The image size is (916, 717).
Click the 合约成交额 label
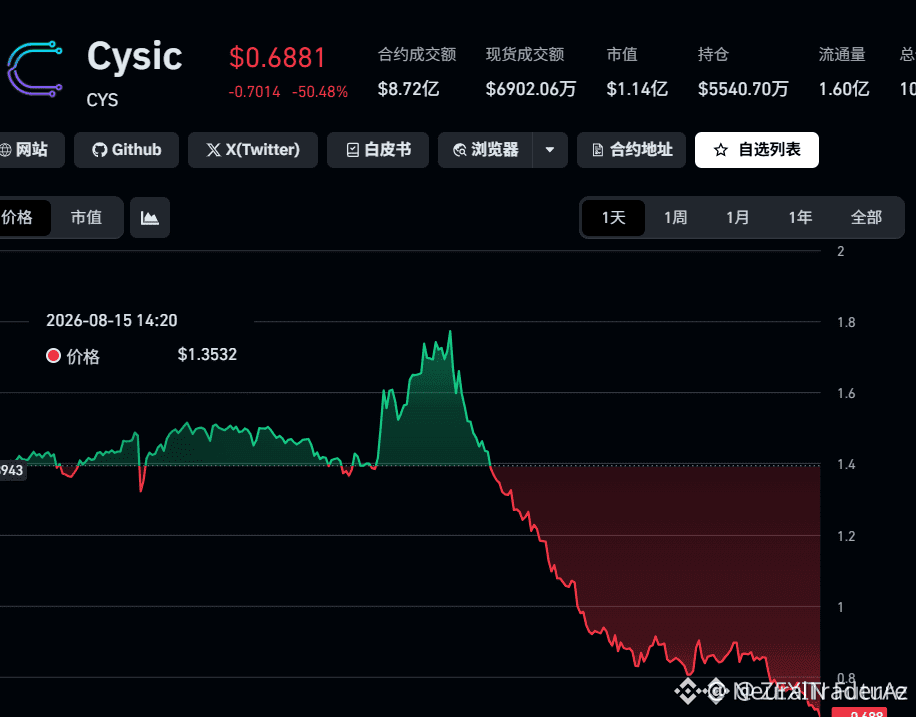pyautogui.click(x=417, y=55)
